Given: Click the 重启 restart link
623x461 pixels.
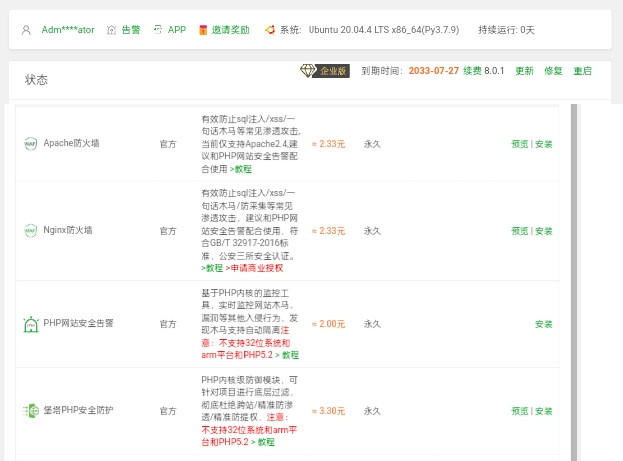Looking at the screenshot, I should point(582,71).
